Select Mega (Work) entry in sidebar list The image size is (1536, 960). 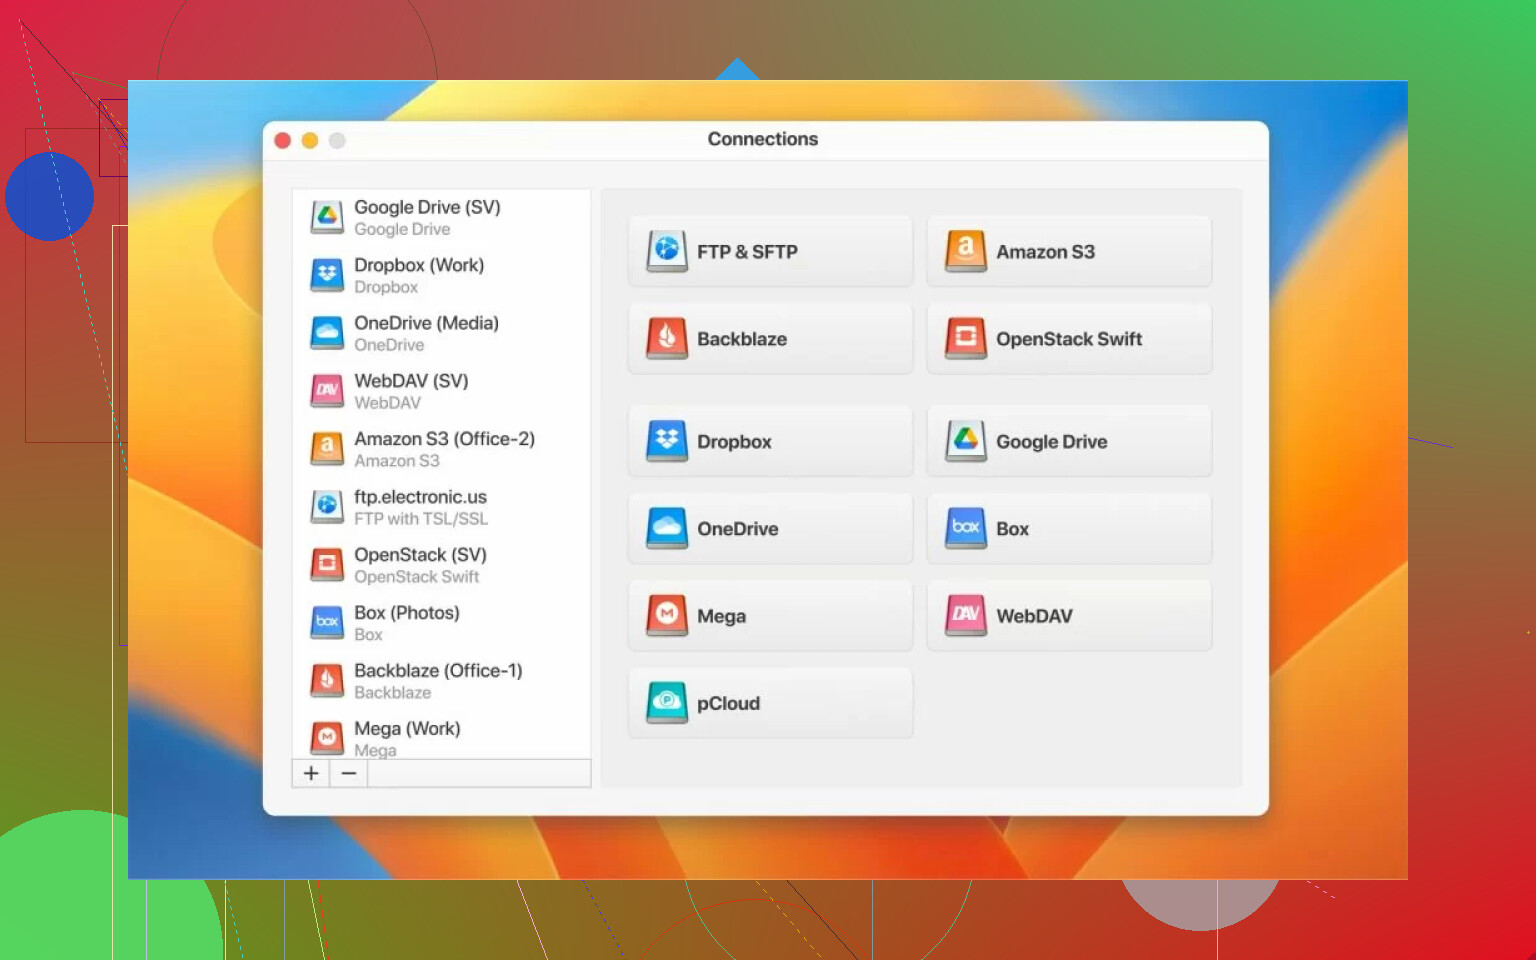[407, 737]
